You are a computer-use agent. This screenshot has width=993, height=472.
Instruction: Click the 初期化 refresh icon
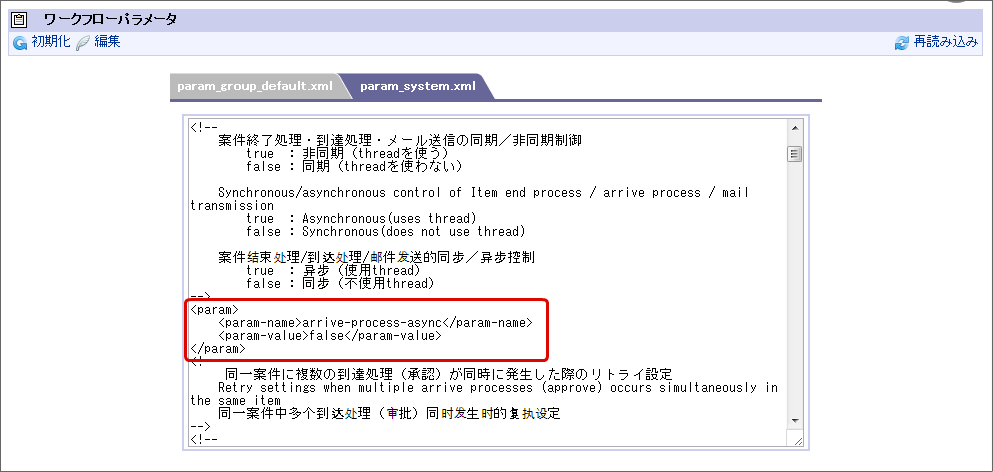point(20,44)
